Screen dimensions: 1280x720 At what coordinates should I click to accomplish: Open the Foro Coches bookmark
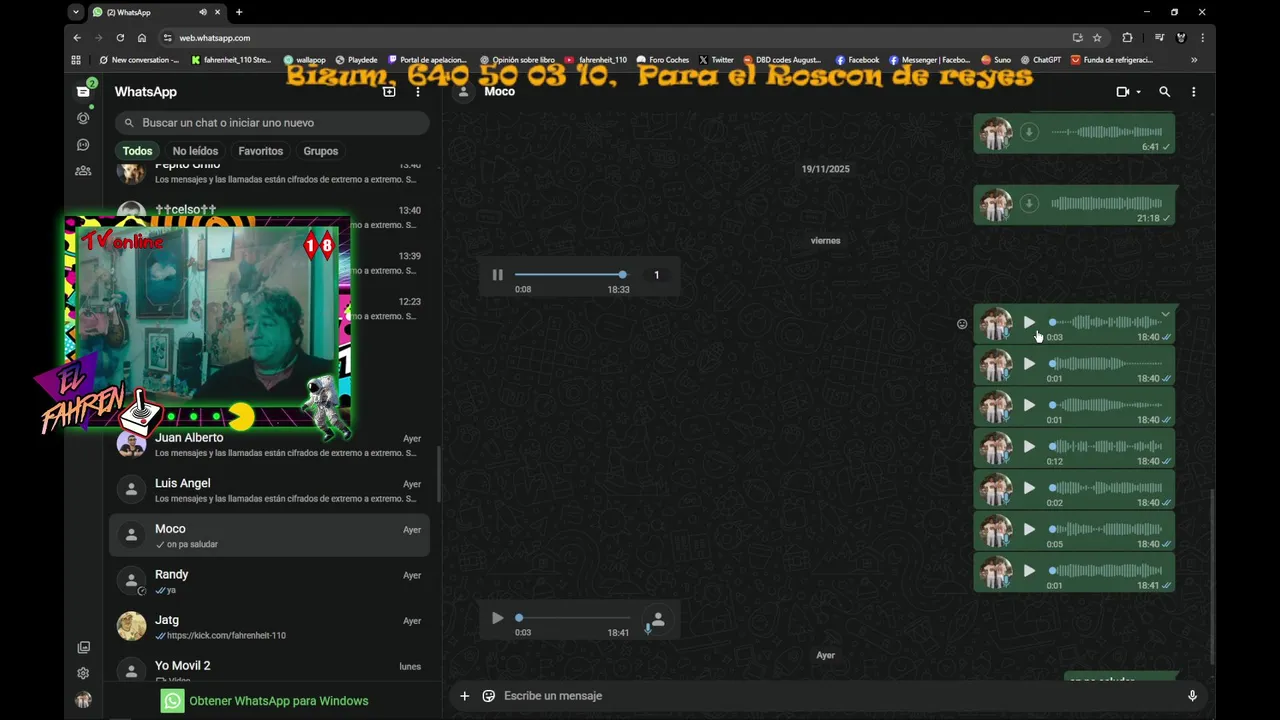[663, 60]
